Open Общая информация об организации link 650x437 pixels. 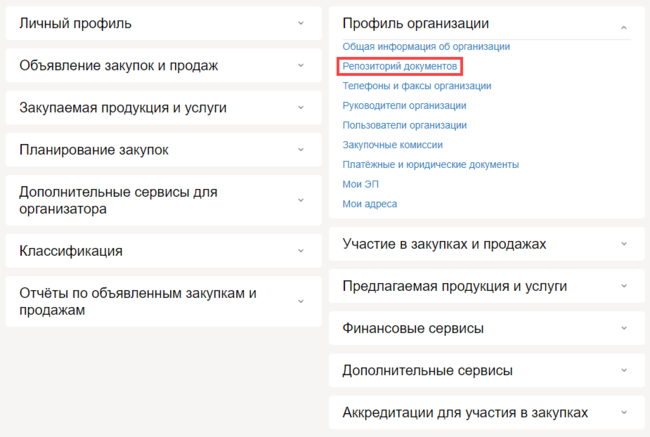coord(426,46)
